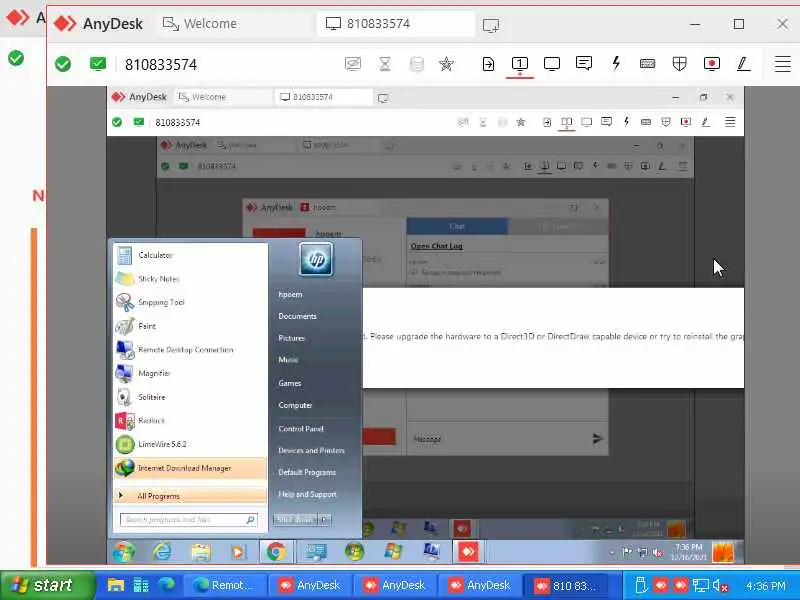Image resolution: width=800 pixels, height=600 pixels.
Task: Activate the whiteboard pen icon in outer toolbar
Action: pyautogui.click(x=743, y=64)
